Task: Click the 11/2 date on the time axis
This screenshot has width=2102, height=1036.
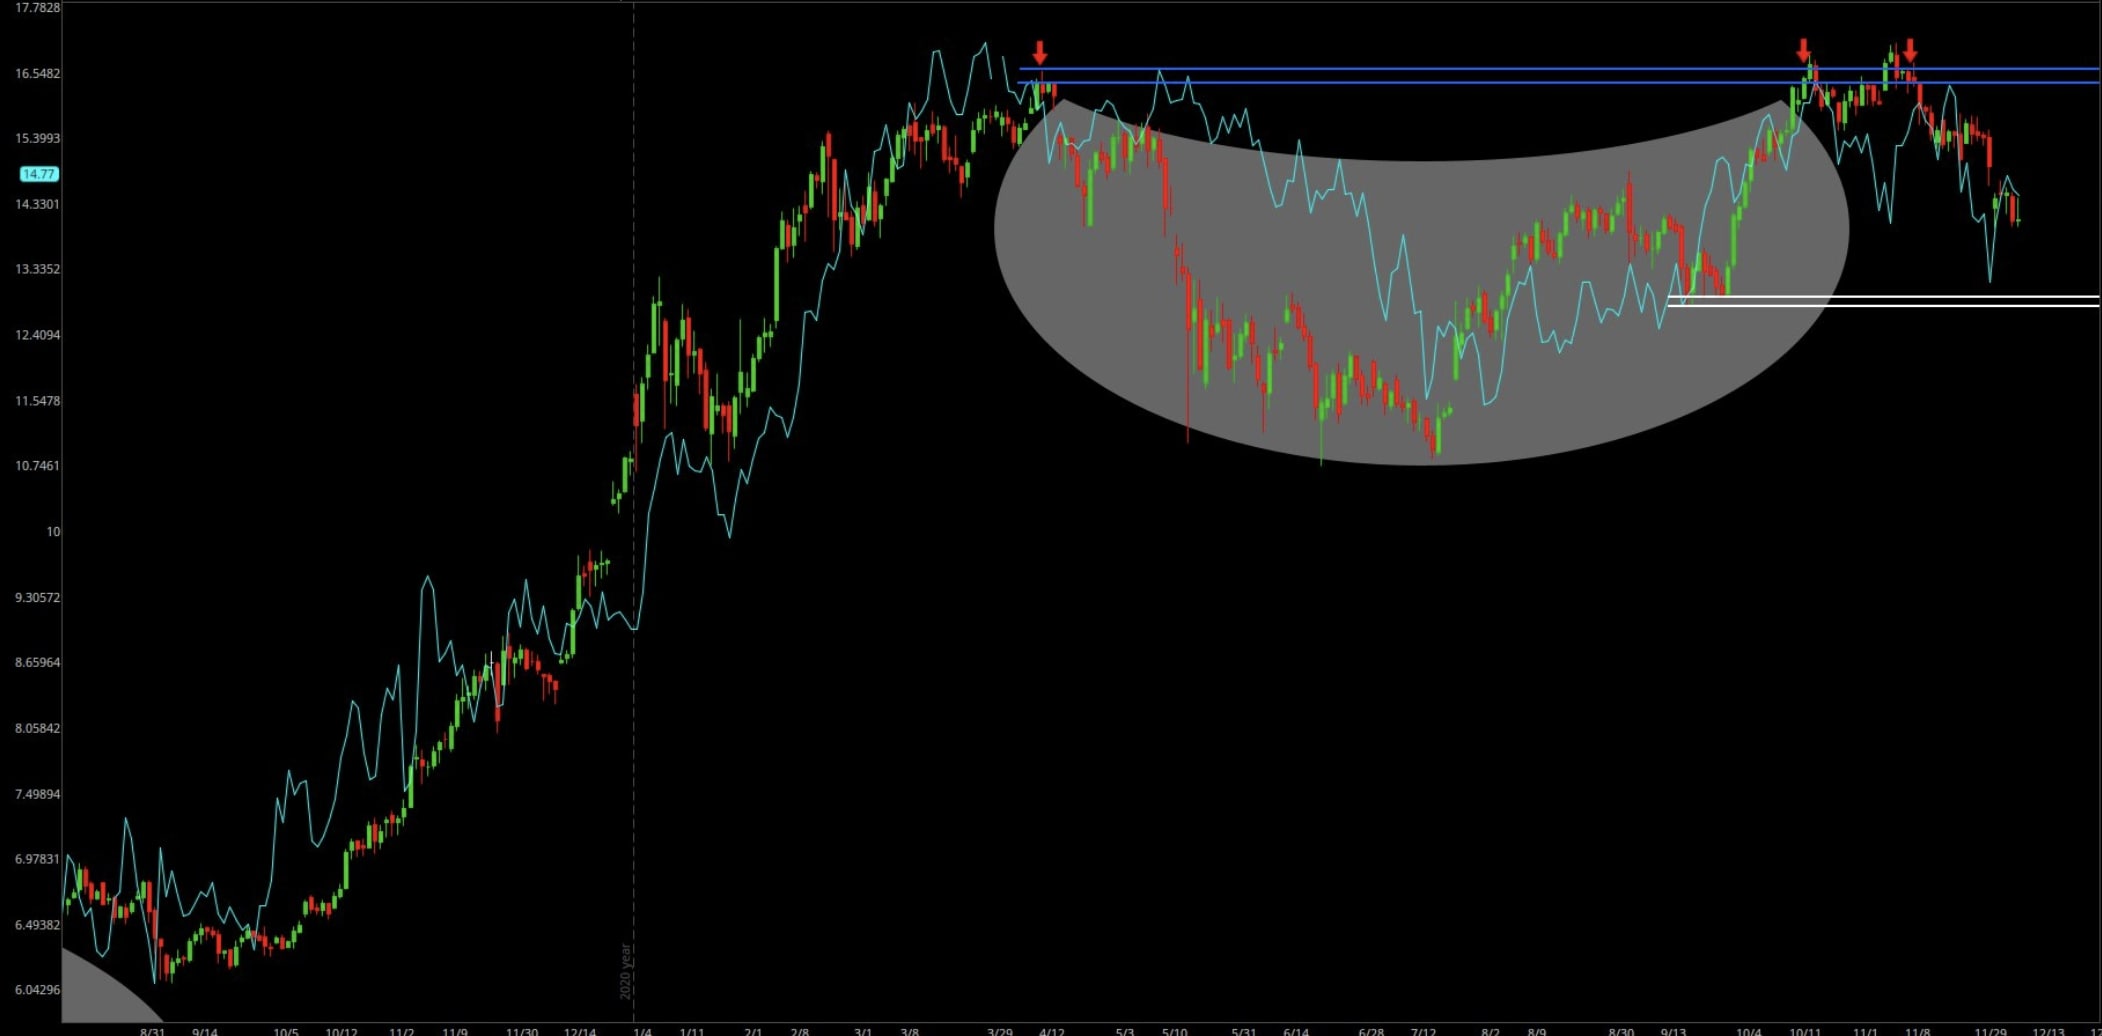Action: tap(402, 1031)
